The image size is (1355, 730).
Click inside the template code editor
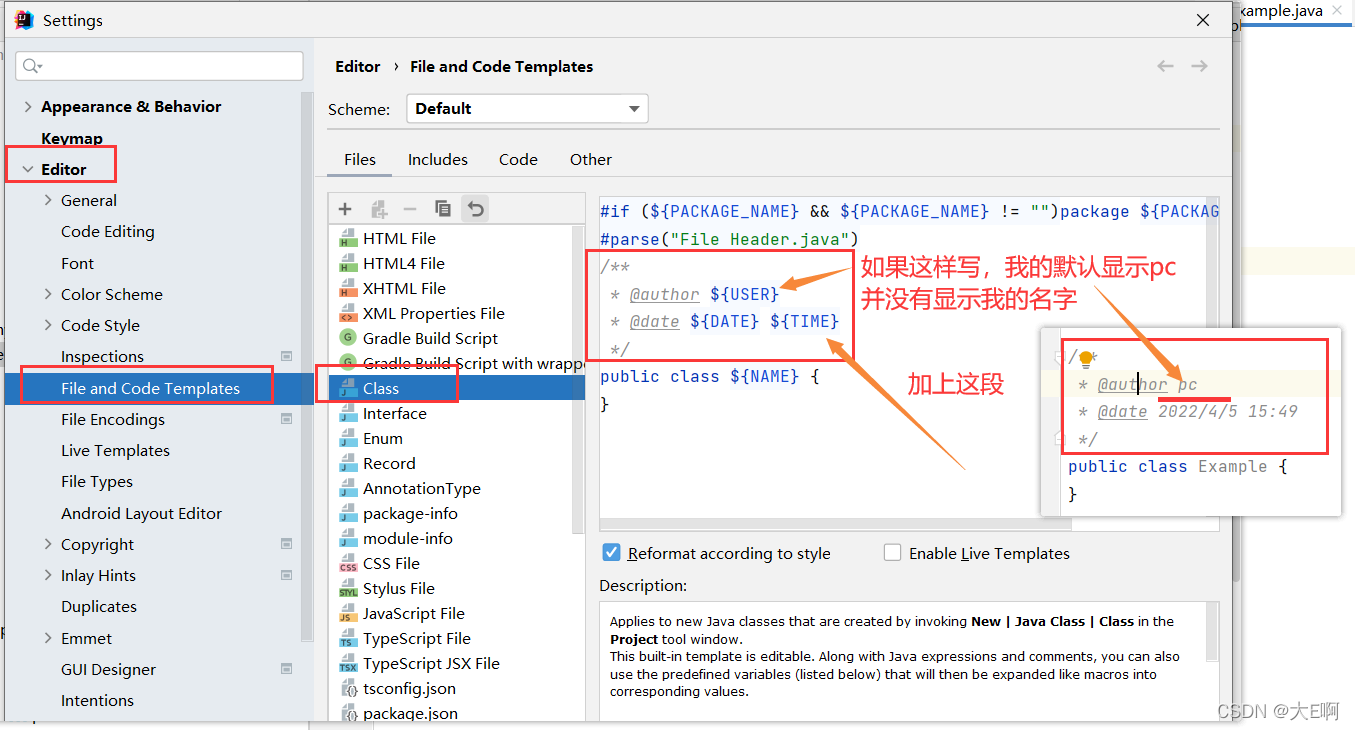(x=909, y=363)
